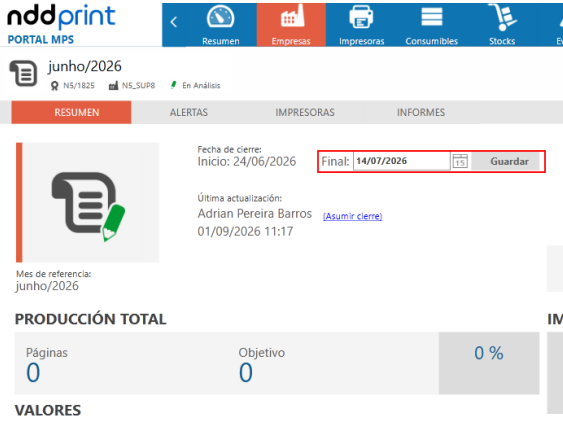Click the 0 % production percentage box
Image resolution: width=563 pixels, height=433 pixels.
coord(489,363)
